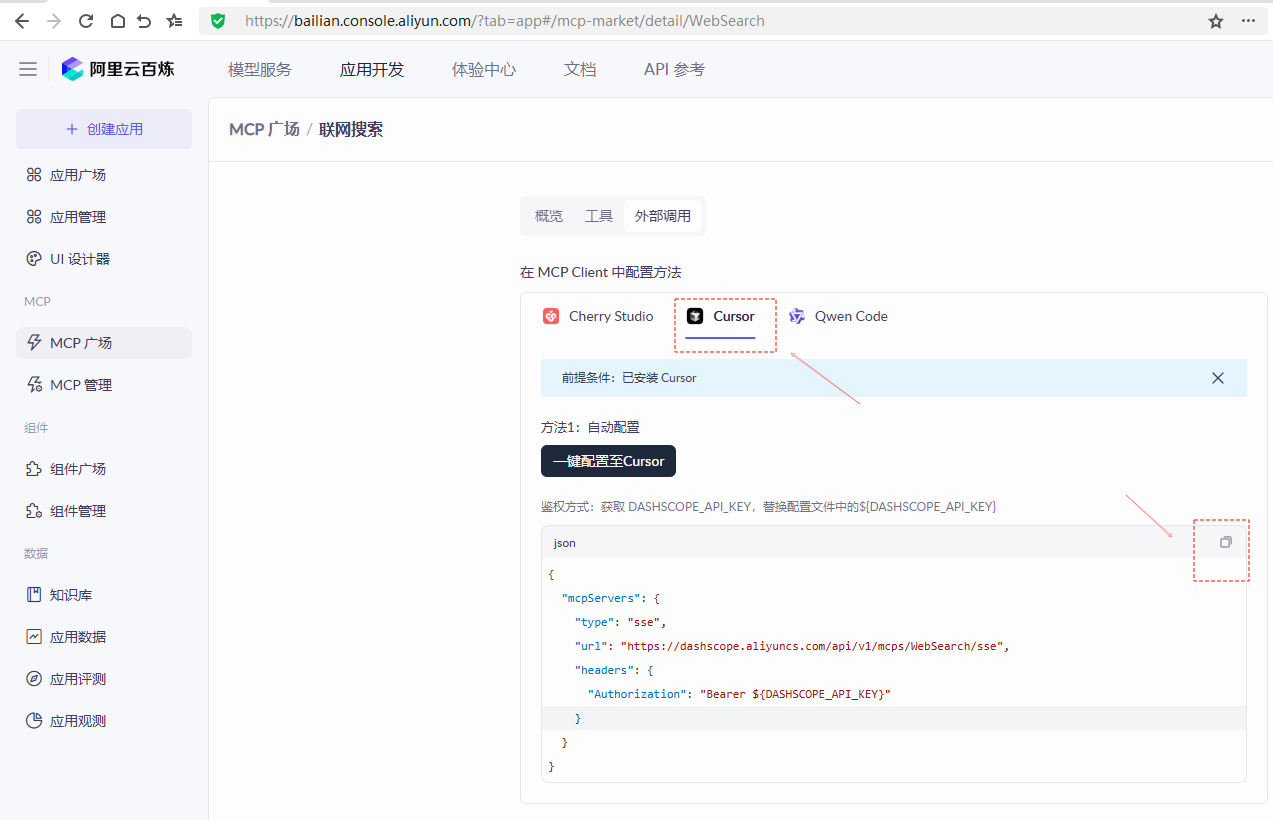The height and width of the screenshot is (820, 1273).
Task: Click the Cursor logo icon
Action: tap(695, 316)
